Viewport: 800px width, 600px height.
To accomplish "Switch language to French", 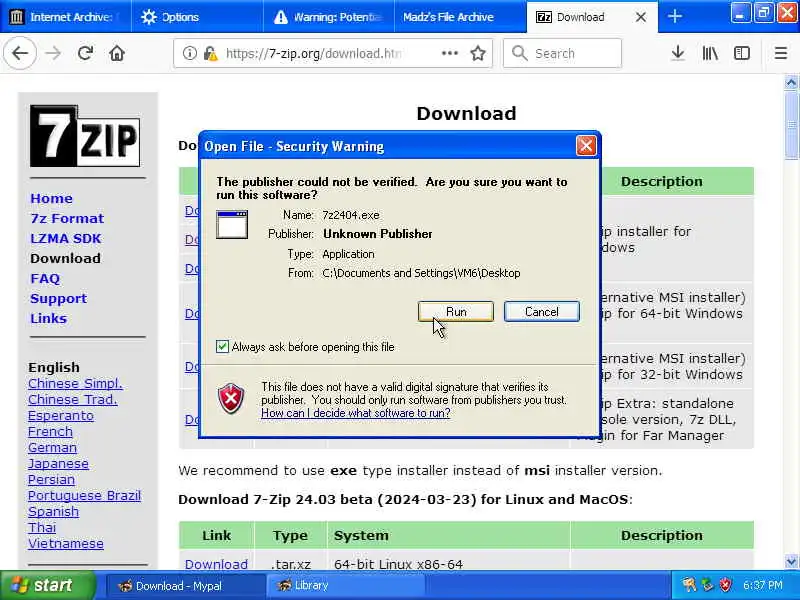I will coord(50,432).
